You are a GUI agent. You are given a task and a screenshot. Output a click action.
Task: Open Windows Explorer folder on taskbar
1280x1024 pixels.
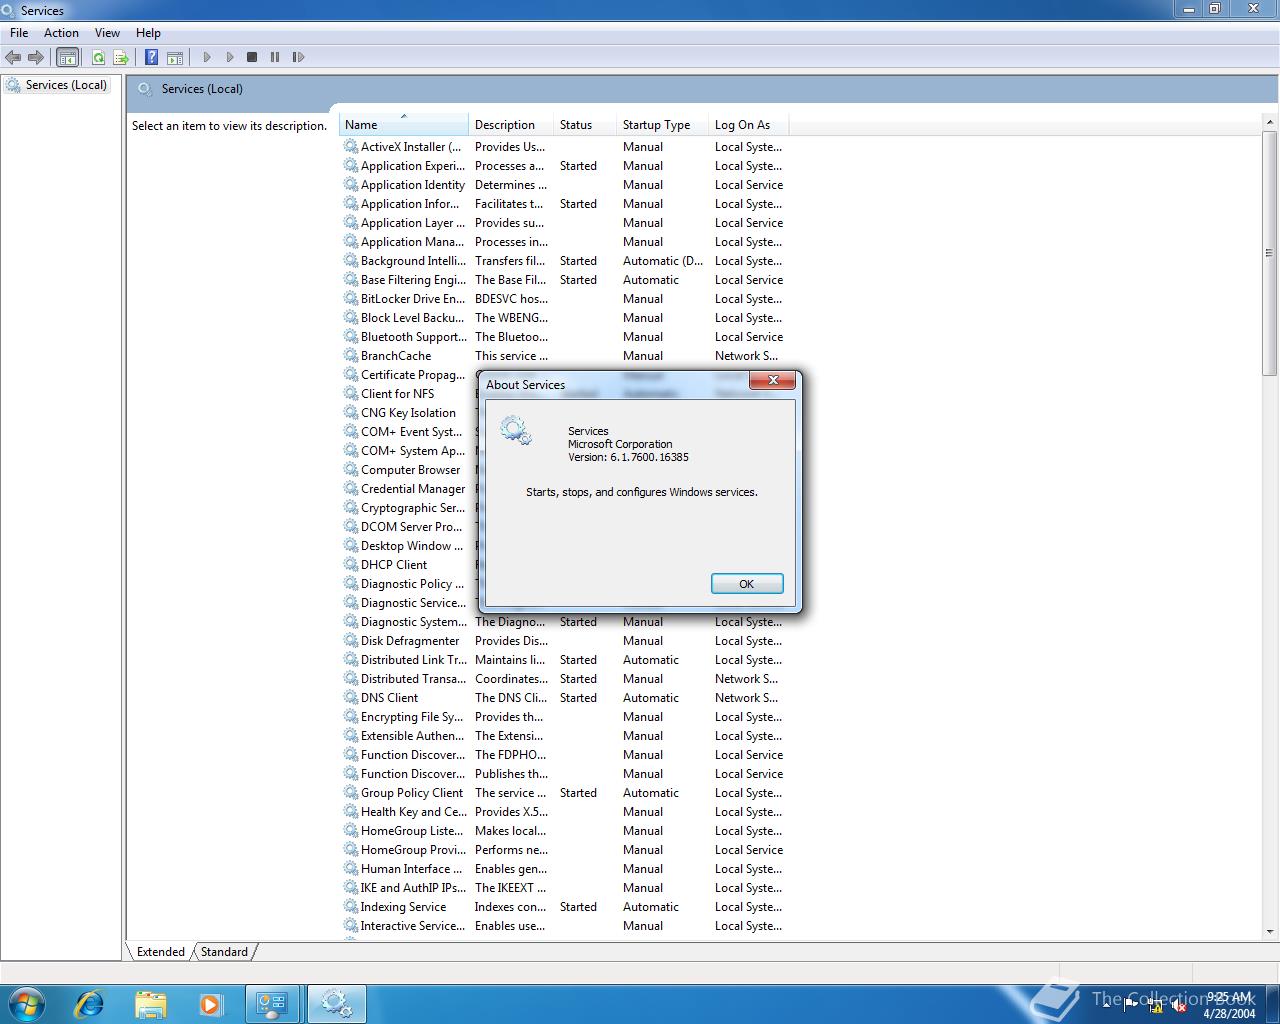tap(150, 1003)
